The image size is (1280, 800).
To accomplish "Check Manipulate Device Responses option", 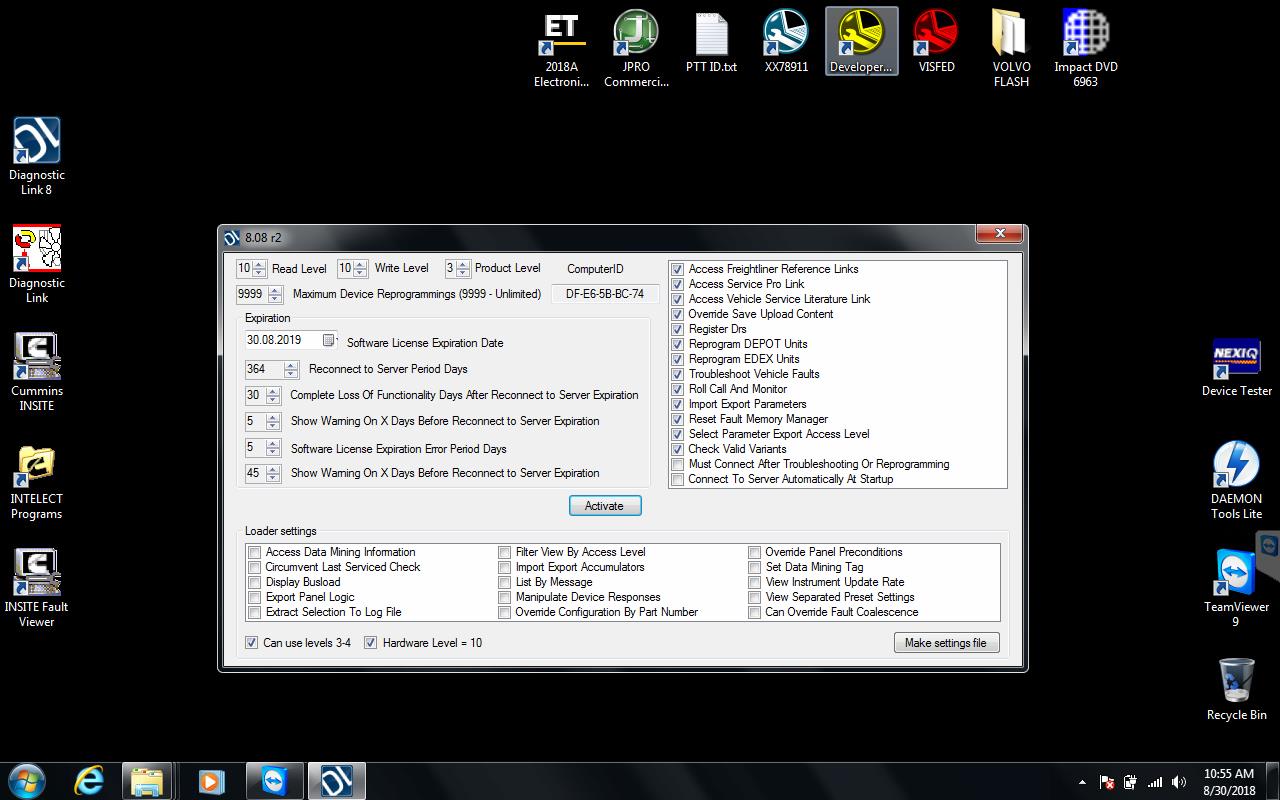I will pos(505,597).
